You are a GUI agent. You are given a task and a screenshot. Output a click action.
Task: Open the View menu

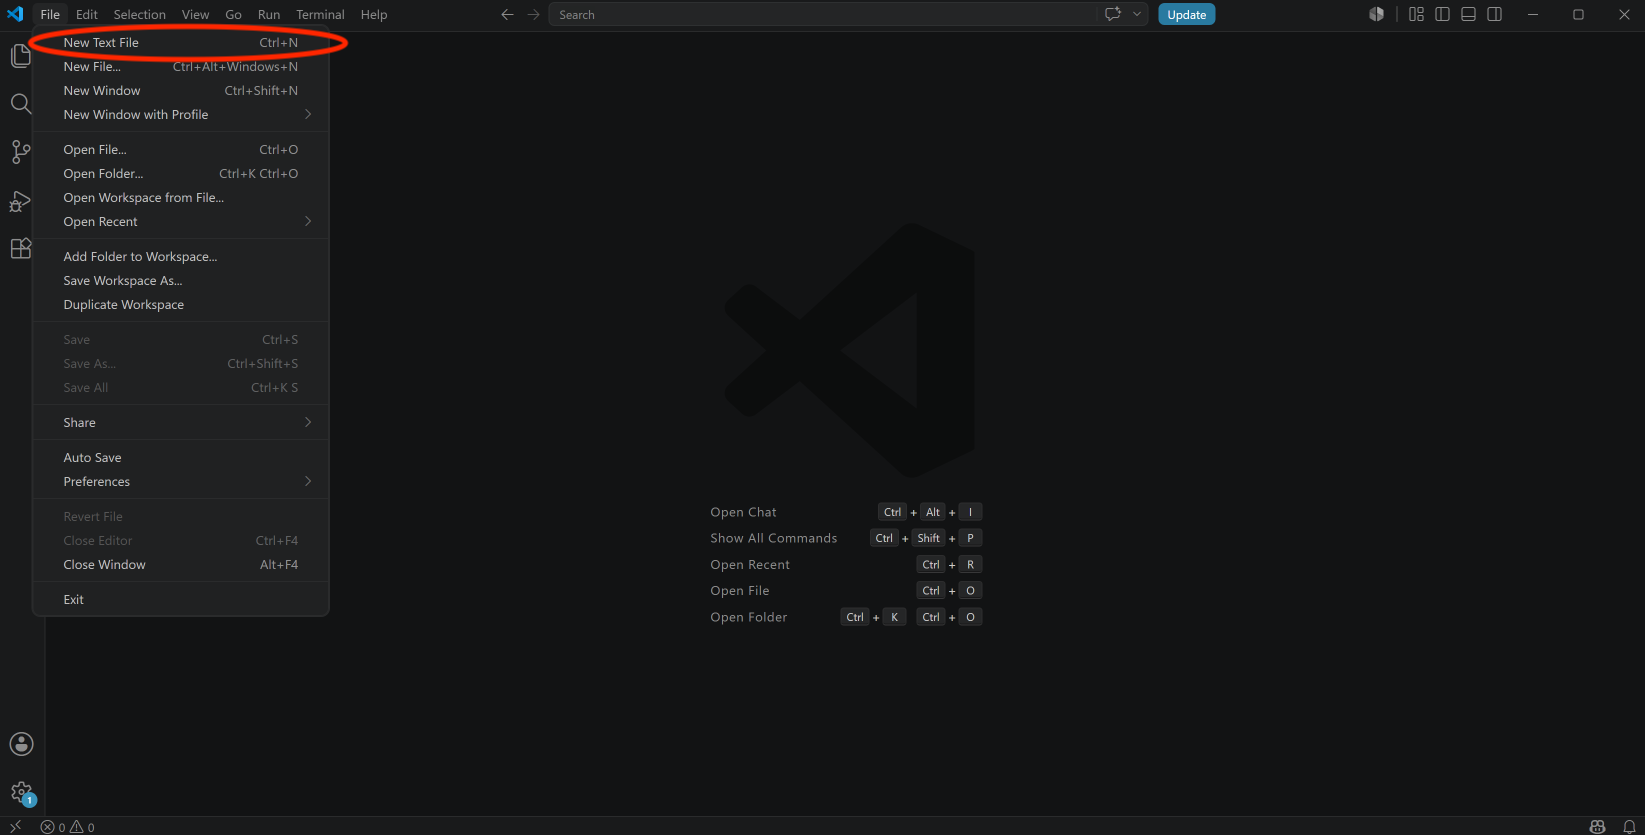[196, 14]
